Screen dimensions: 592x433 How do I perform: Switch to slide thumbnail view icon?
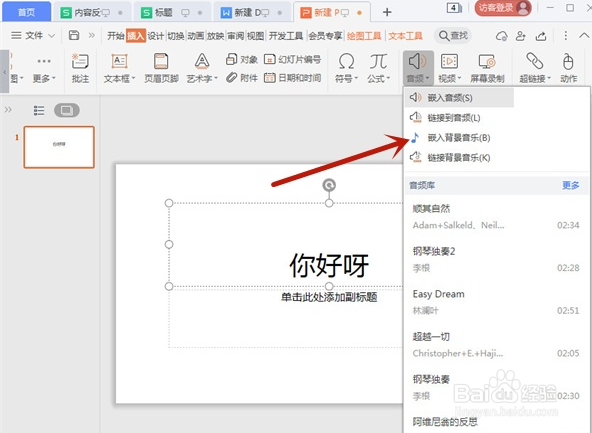[x=67, y=110]
